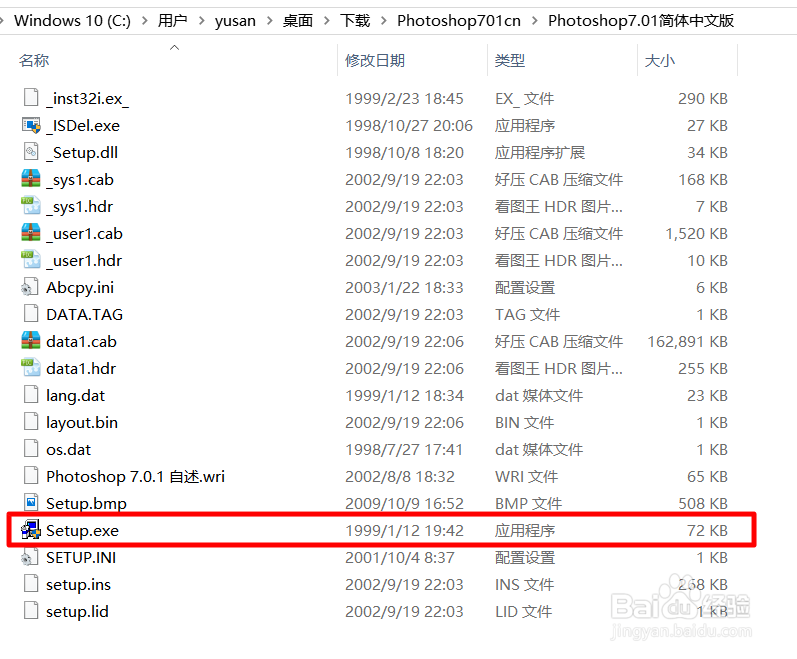797x659 pixels.
Task: Click the _inst32i.ex_ file icon
Action: coord(31,98)
